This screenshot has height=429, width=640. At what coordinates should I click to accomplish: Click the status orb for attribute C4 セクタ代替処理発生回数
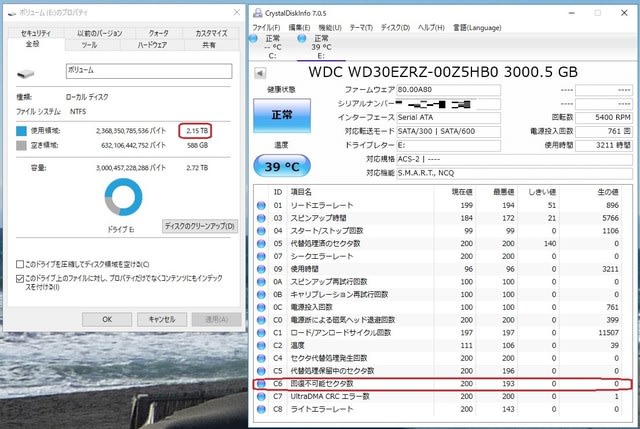(x=261, y=358)
